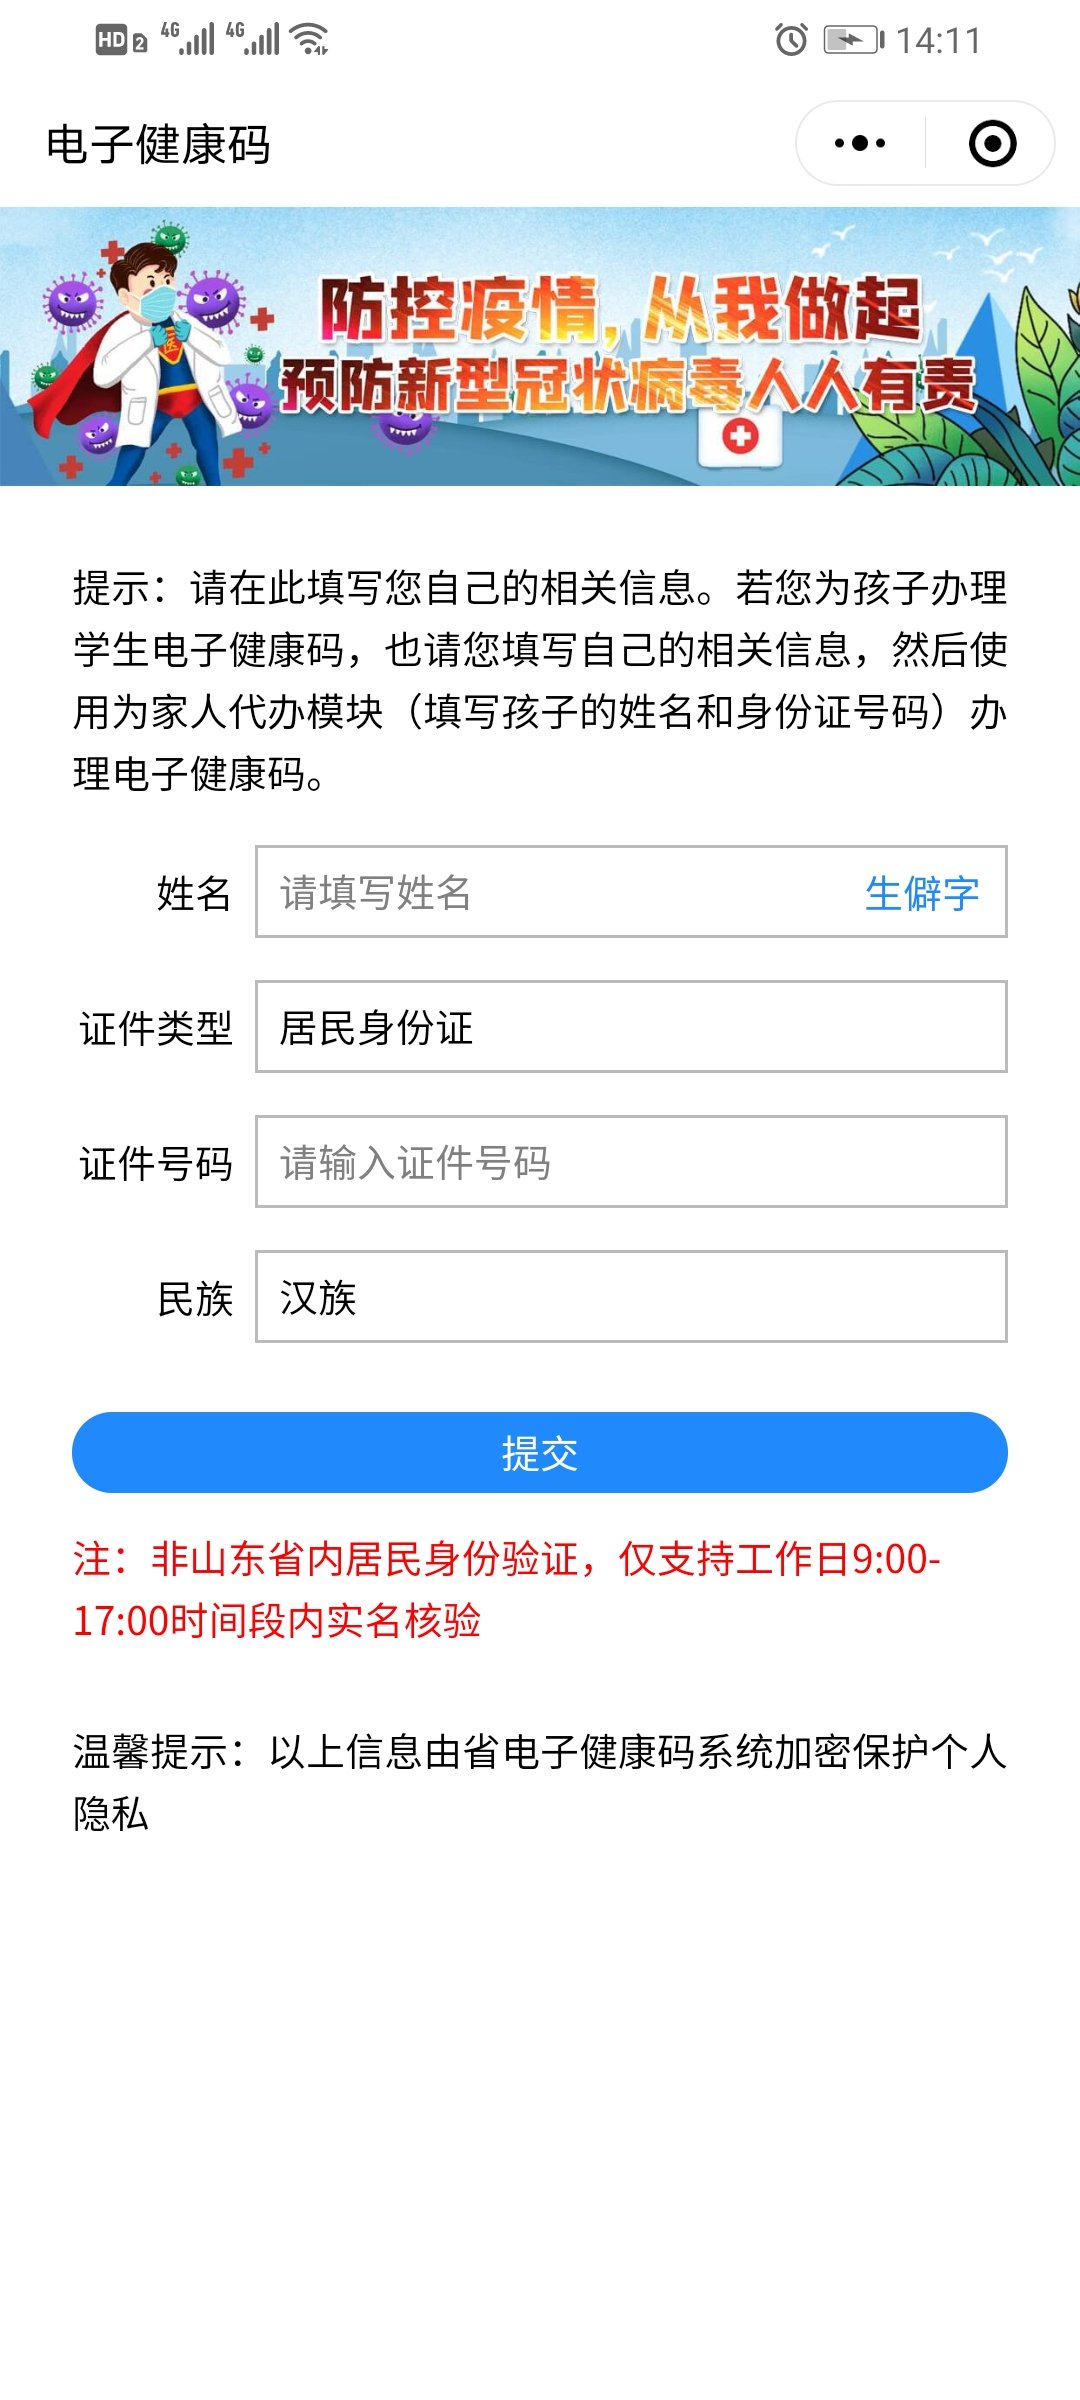Viewport: 1080px width, 2400px height.
Task: Tap the battery charging status icon
Action: pos(853,40)
